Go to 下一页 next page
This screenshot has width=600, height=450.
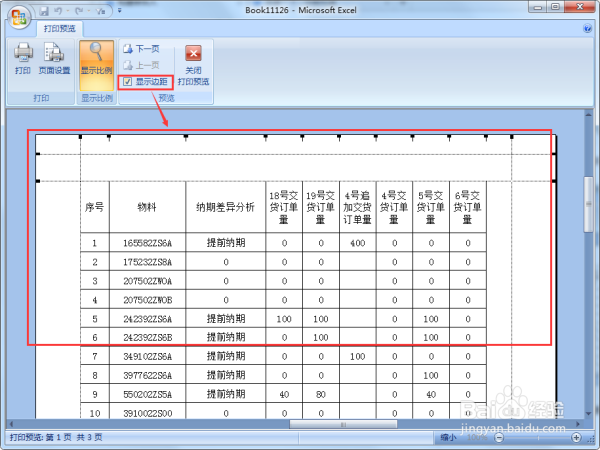click(x=141, y=49)
